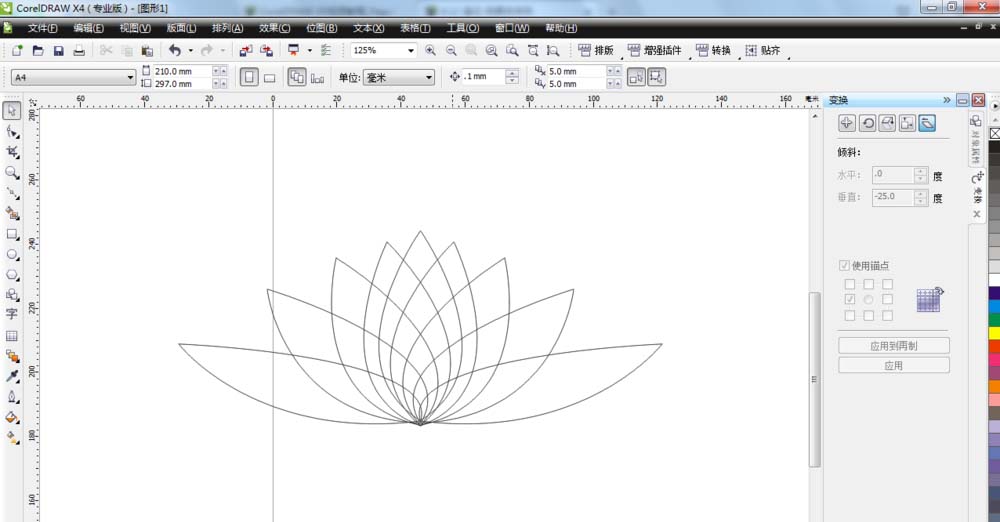Open the 效果(C) menu
The width and height of the screenshot is (1000, 522).
(275, 28)
